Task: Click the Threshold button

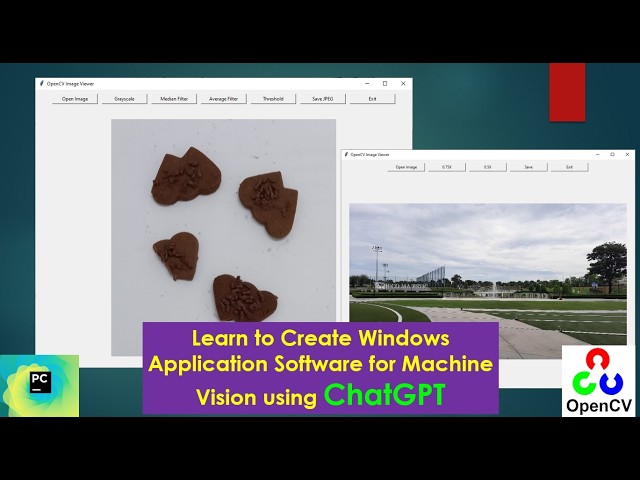Action: [273, 99]
